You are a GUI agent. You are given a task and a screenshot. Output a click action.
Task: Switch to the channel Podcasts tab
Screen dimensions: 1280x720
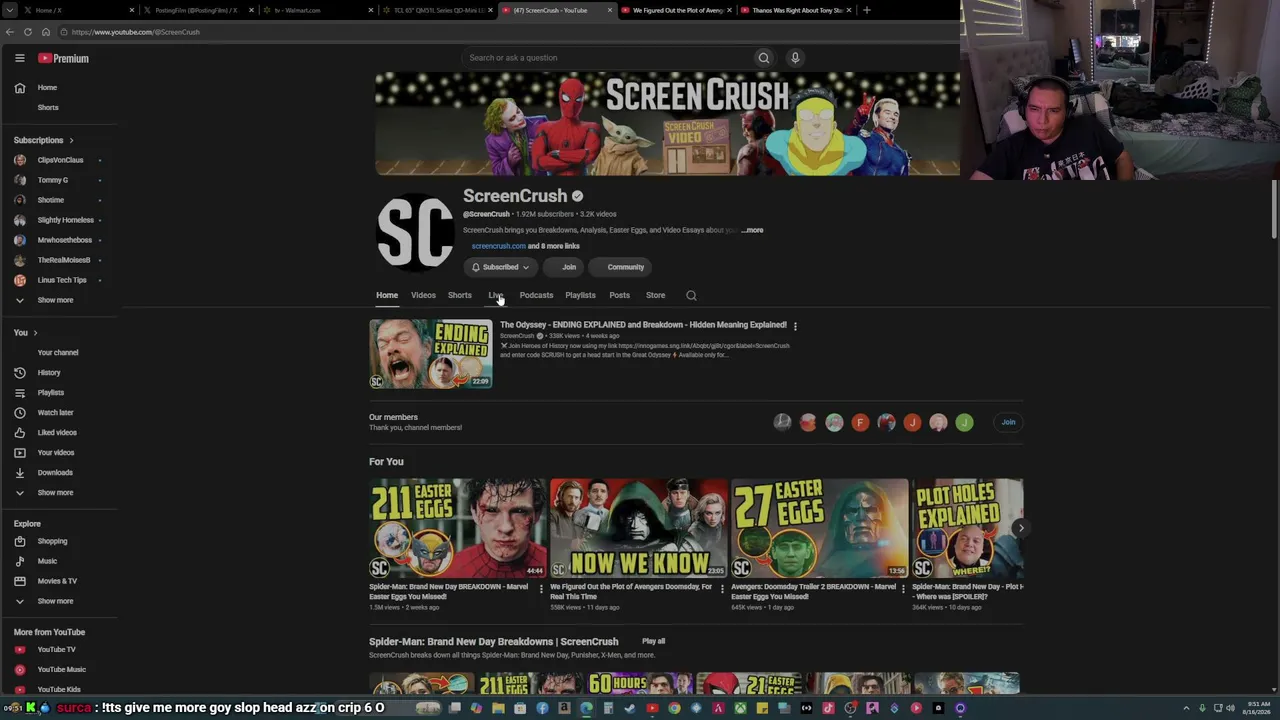[x=536, y=295]
